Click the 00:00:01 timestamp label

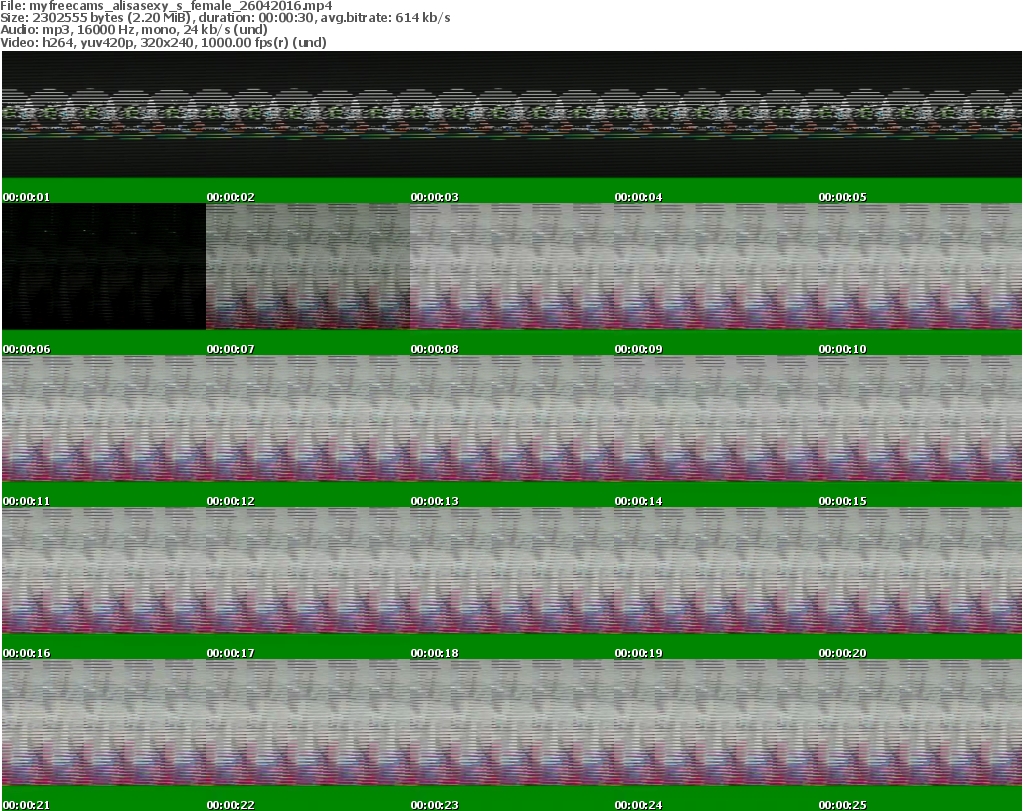(x=26, y=197)
